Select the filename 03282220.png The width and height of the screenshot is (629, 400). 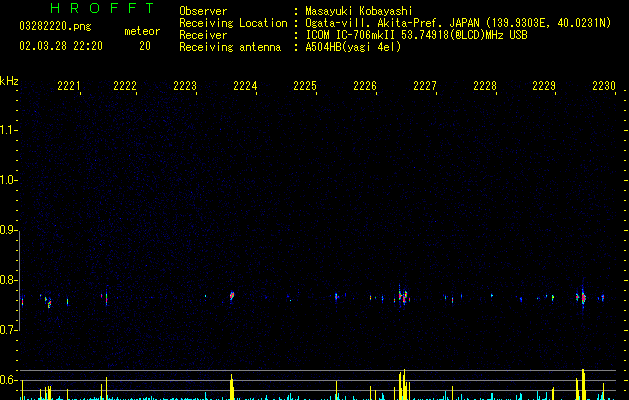55,27
